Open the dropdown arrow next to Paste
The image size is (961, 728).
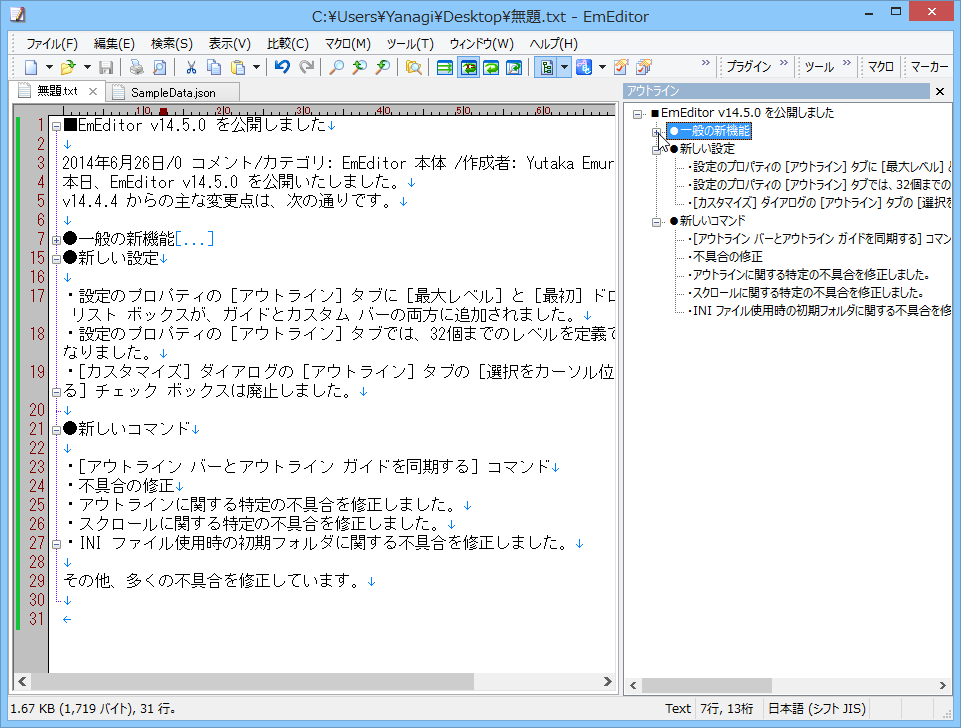tap(256, 67)
